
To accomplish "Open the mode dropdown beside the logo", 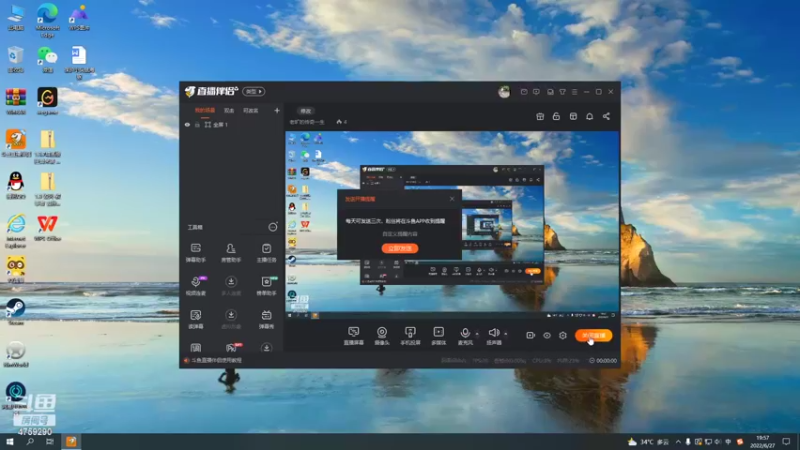I will (254, 91).
